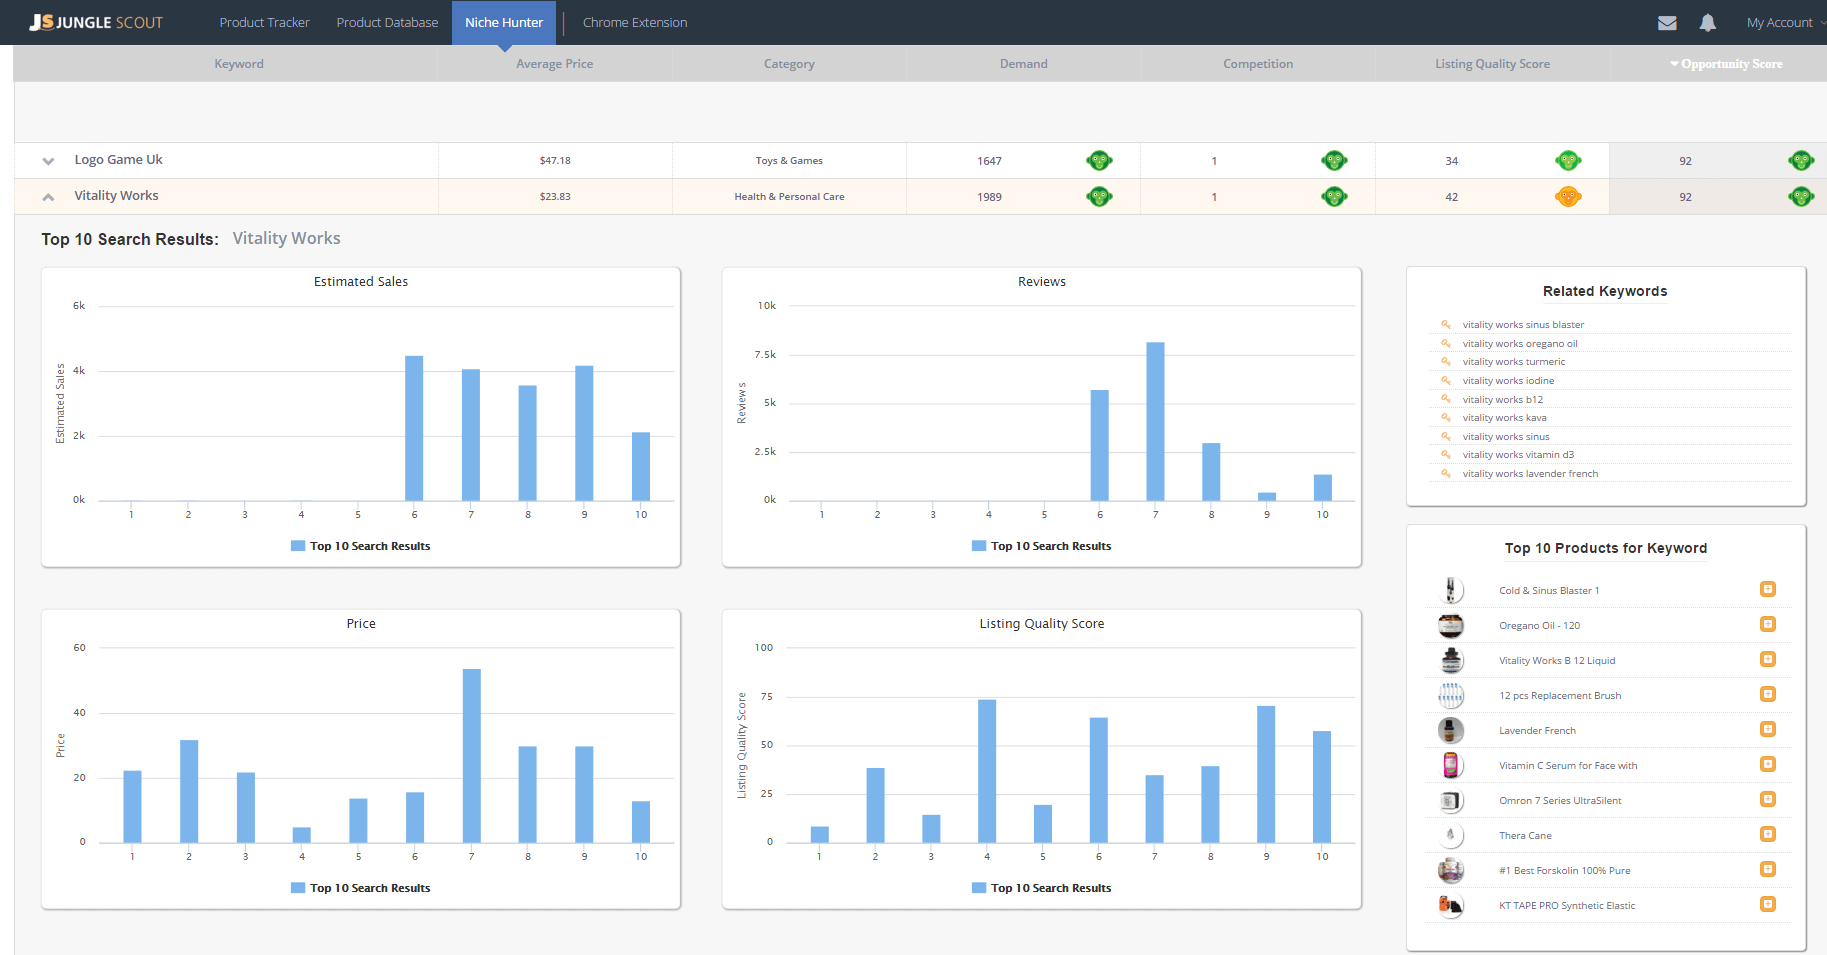Image resolution: width=1827 pixels, height=955 pixels.
Task: Add Omron 7 Series UltraSilent to tracker
Action: click(1768, 799)
